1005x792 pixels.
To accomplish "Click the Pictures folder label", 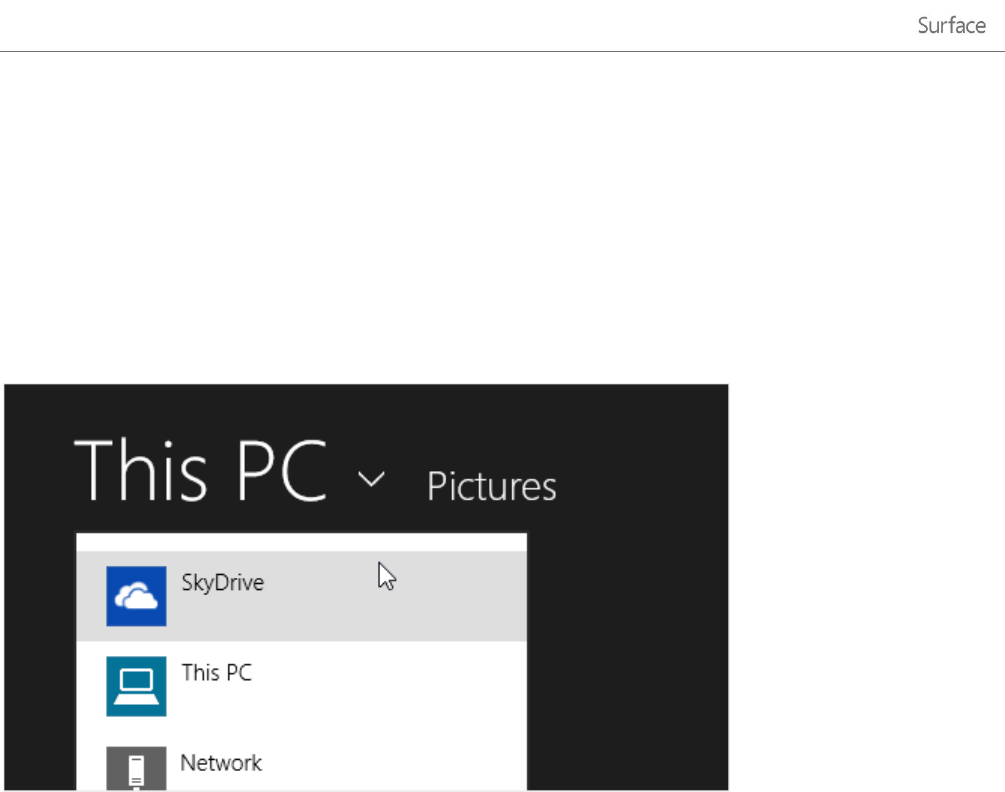I will point(491,486).
